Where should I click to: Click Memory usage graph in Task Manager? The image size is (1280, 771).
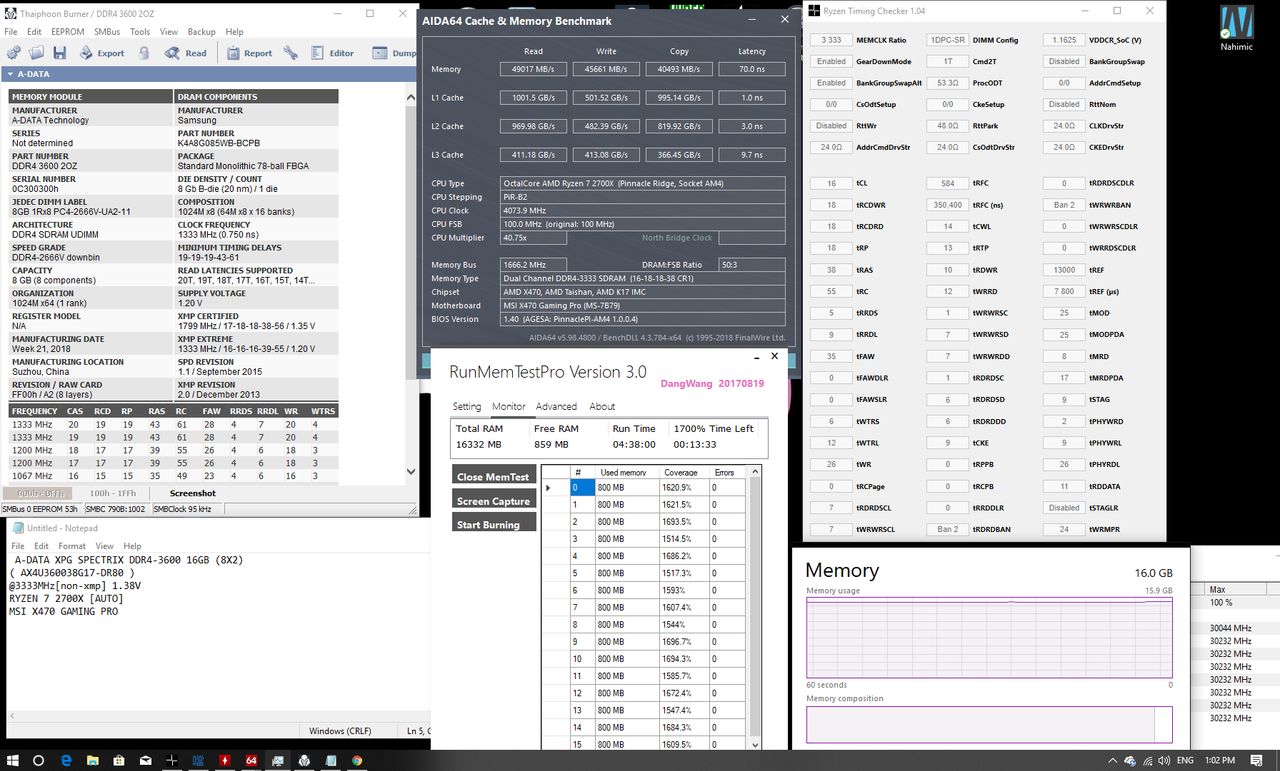(x=989, y=636)
